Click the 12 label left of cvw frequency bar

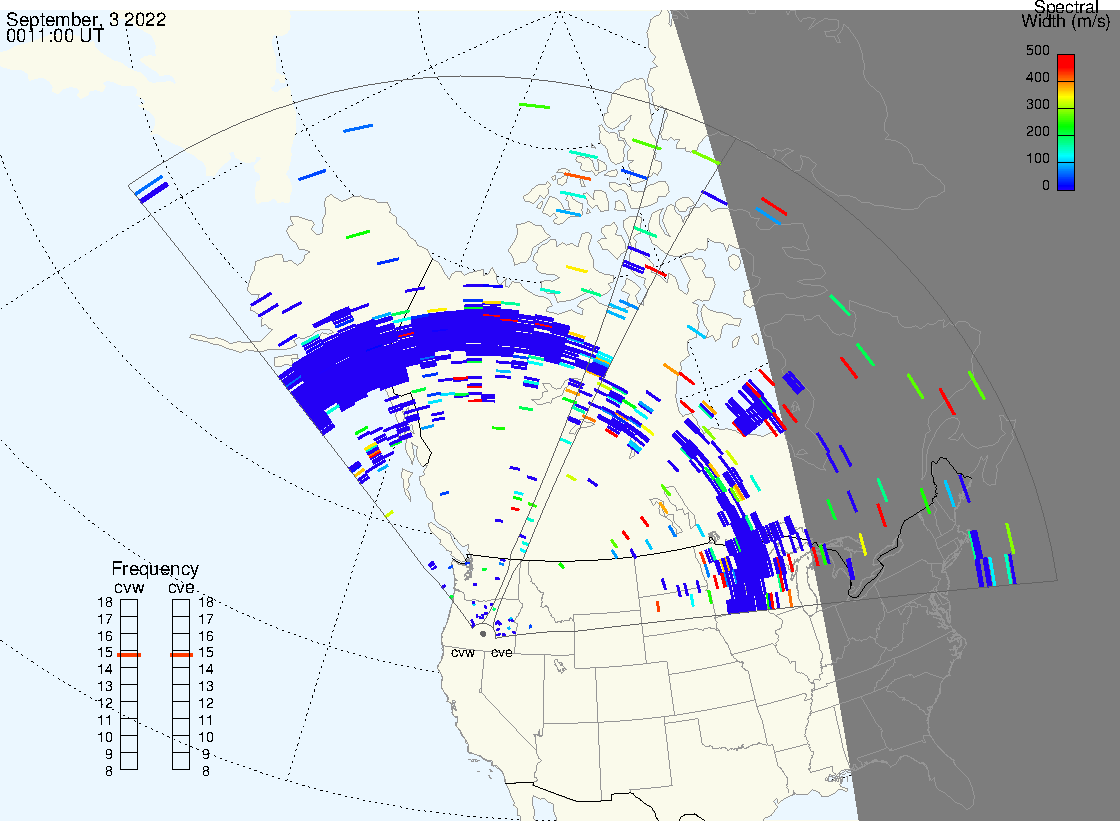click(105, 704)
